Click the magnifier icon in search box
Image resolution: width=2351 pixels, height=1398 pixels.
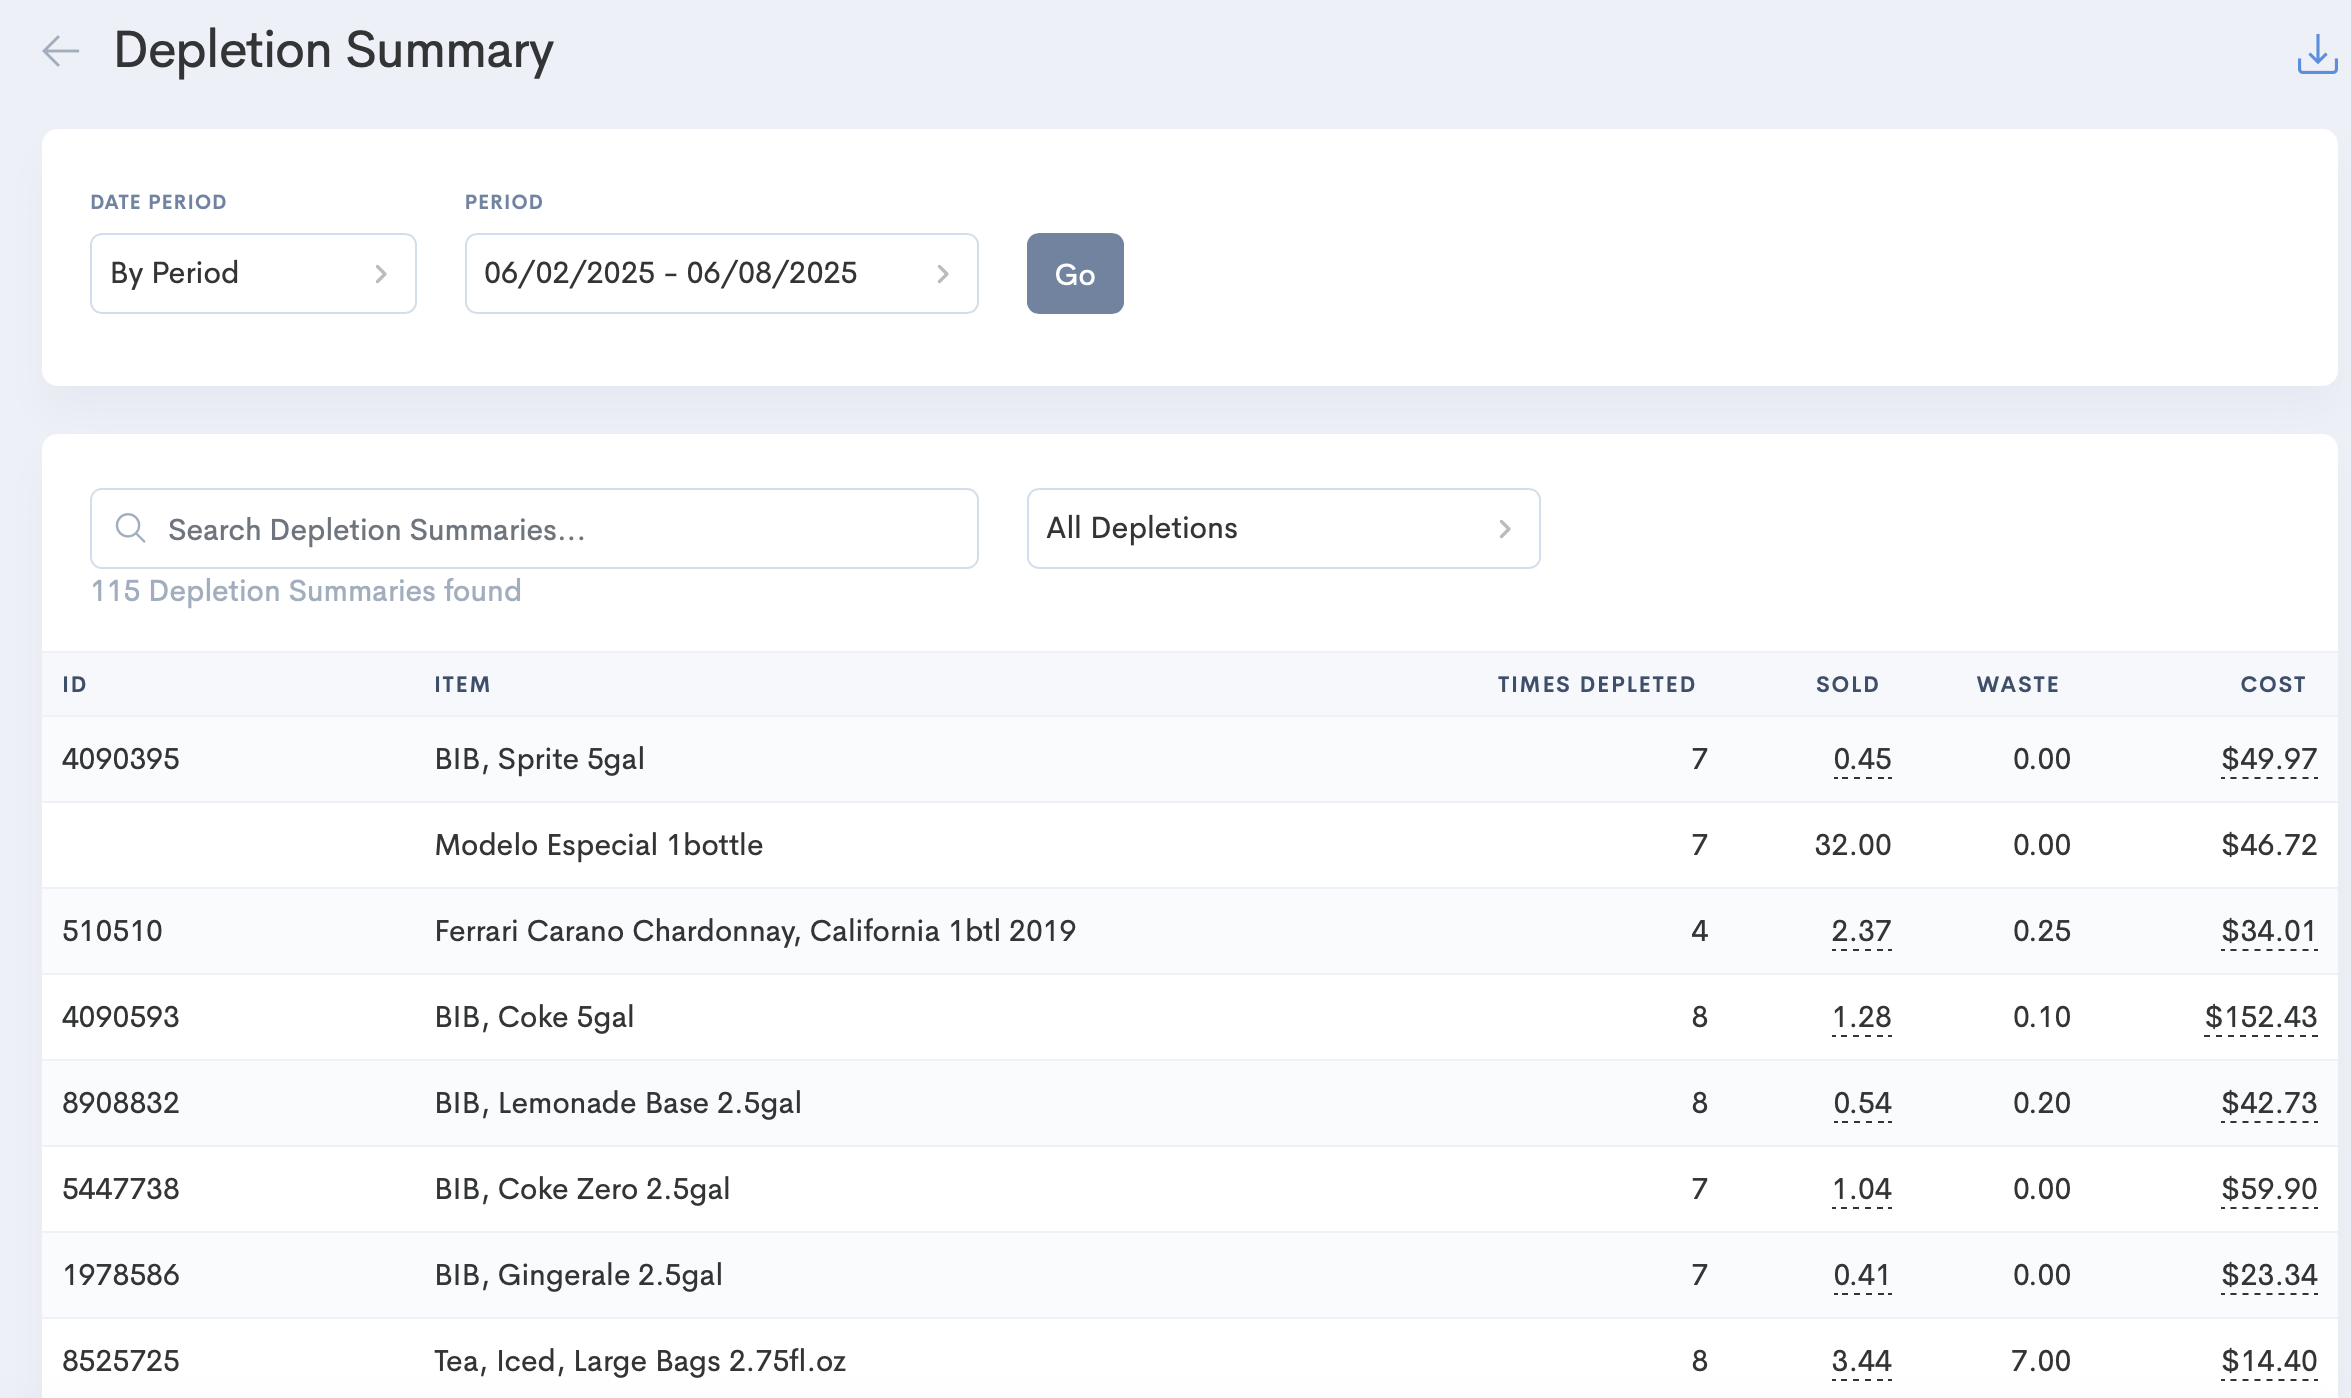pos(130,528)
